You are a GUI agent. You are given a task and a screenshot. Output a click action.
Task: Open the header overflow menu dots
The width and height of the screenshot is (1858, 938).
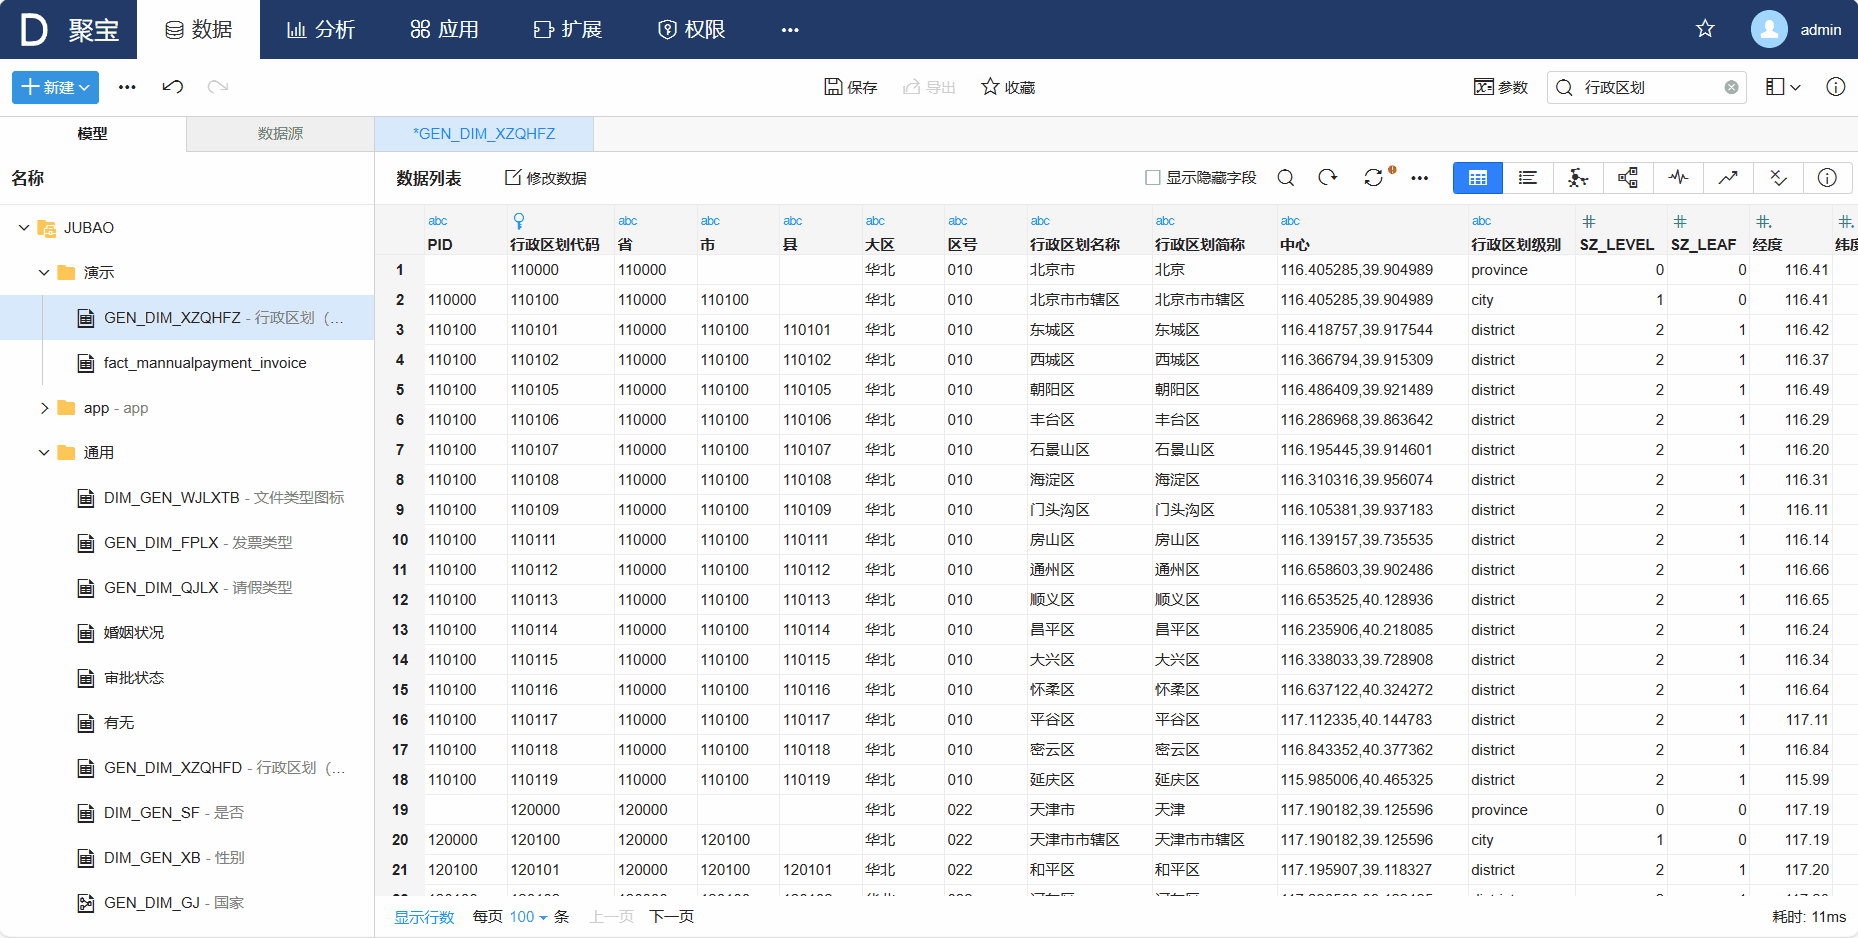pos(790,30)
